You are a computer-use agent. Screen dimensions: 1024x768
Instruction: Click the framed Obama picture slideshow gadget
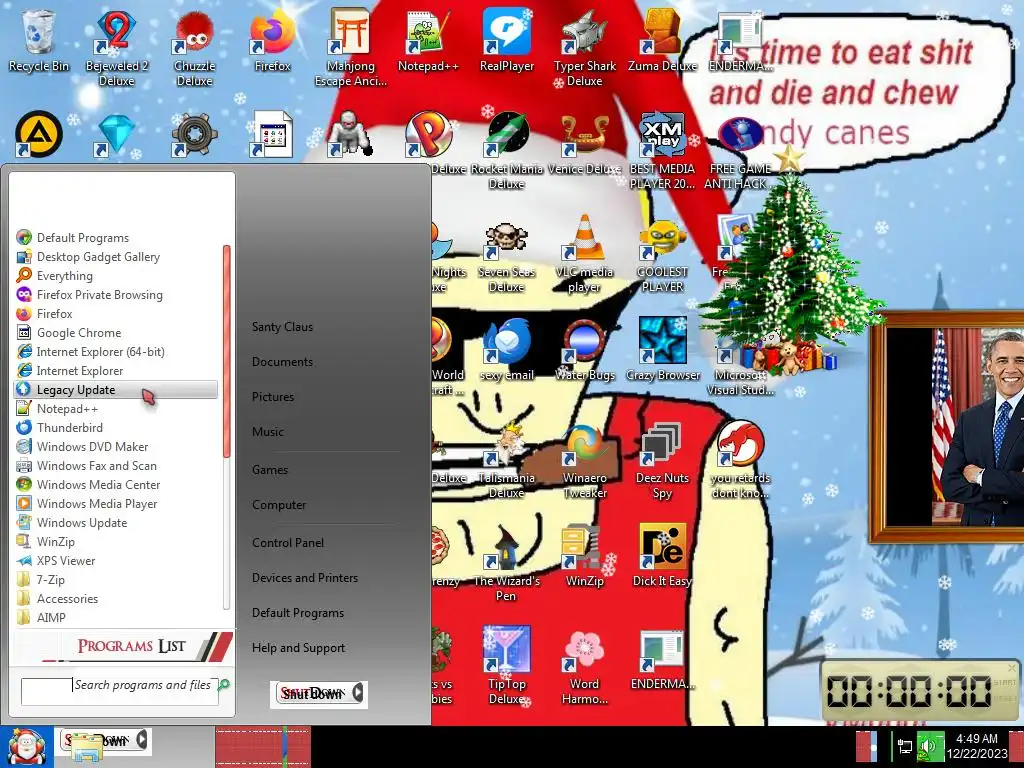(947, 427)
